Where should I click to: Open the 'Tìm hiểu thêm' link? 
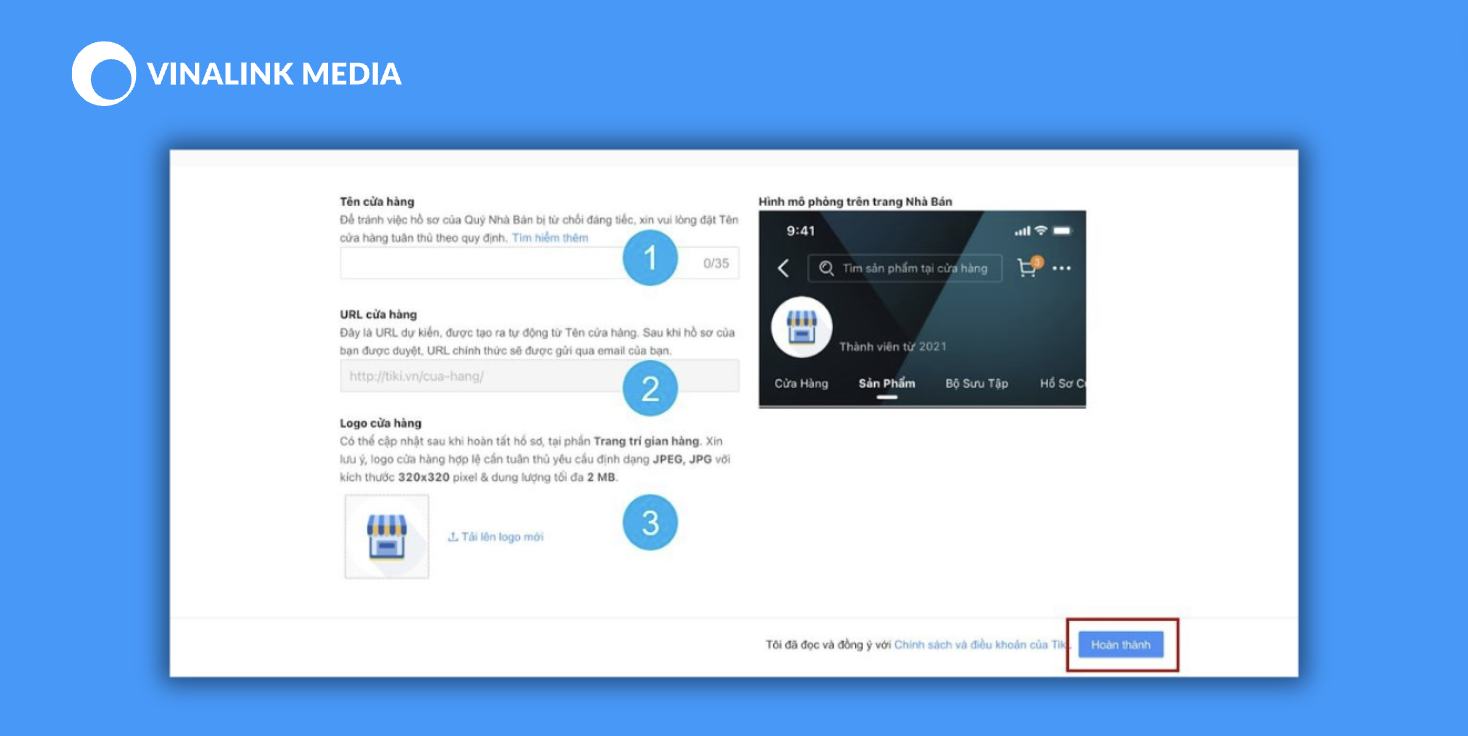(x=550, y=238)
